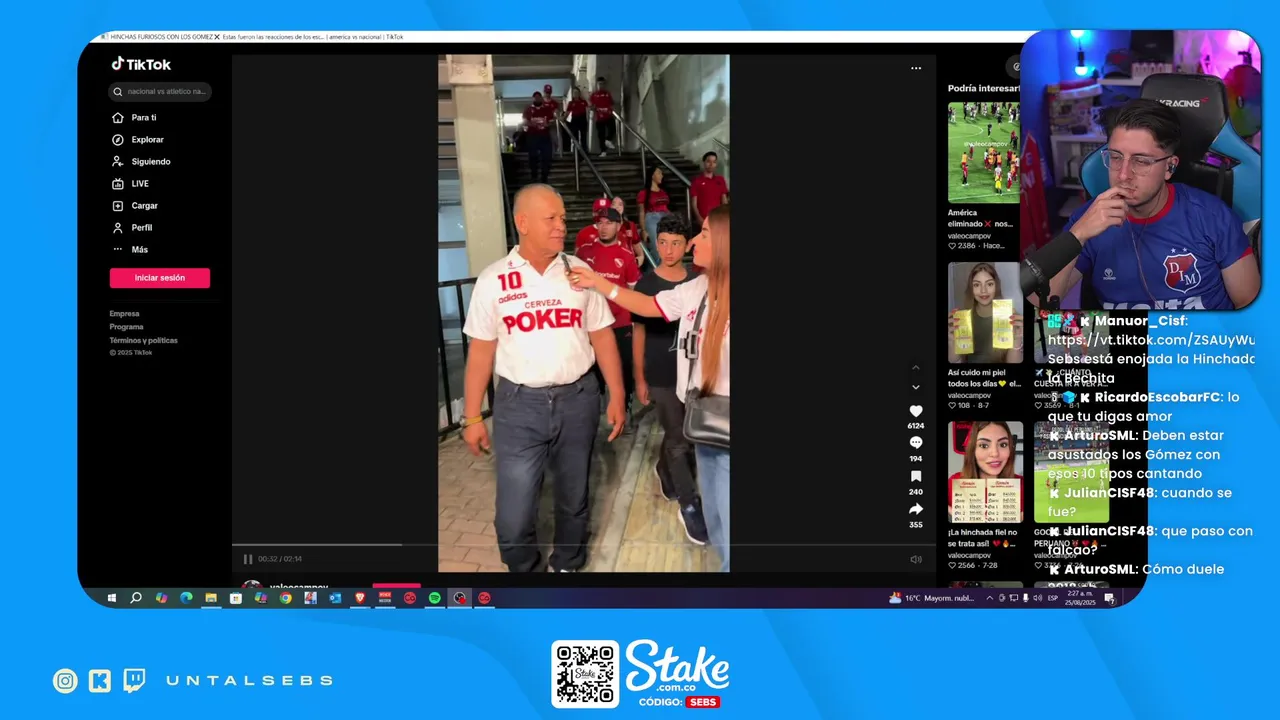1280x720 pixels.
Task: Click the TikTok logo
Action: click(141, 64)
